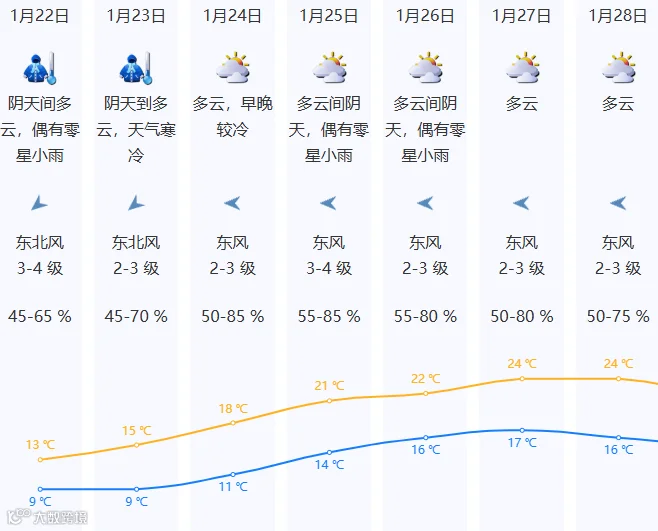Click the 14 ℃ low point on 1月25日
Viewport: 658px width, 531px height.
coord(329,453)
